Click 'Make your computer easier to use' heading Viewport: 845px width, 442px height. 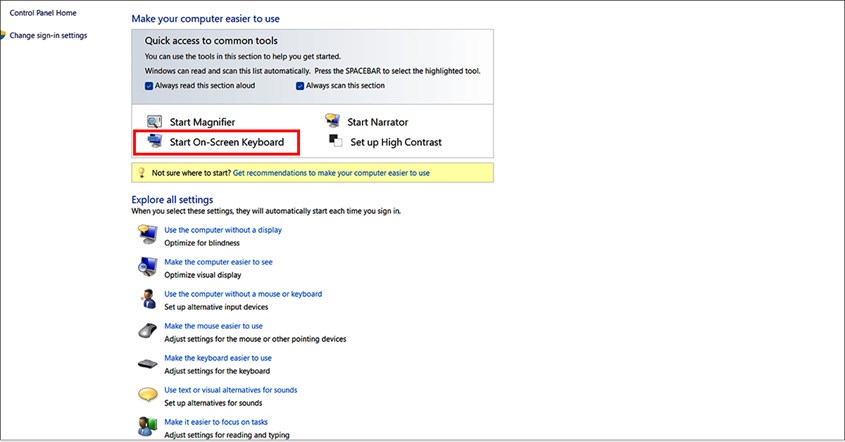(205, 19)
